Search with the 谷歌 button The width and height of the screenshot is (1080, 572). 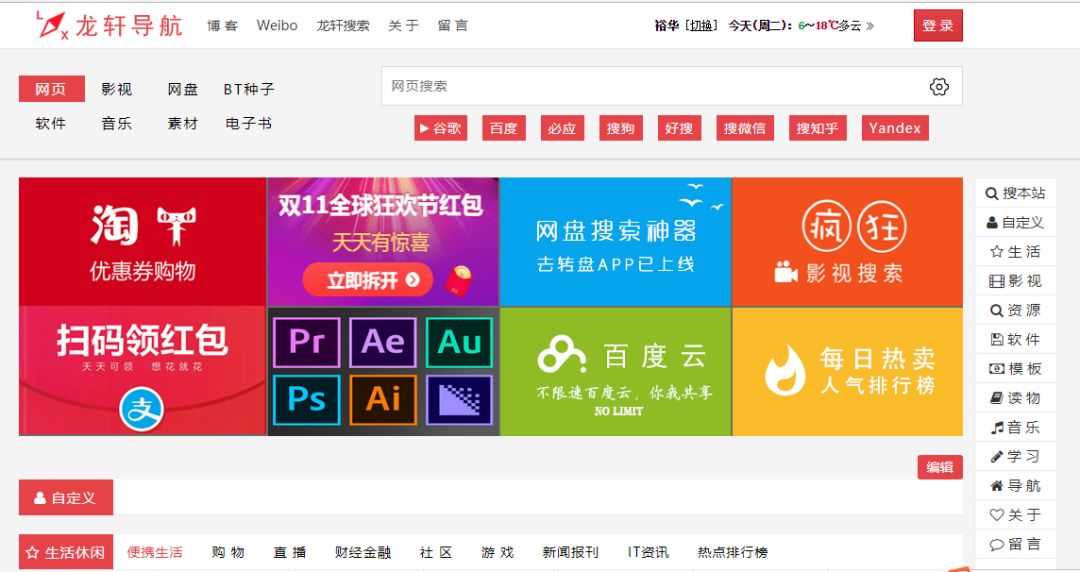441,128
